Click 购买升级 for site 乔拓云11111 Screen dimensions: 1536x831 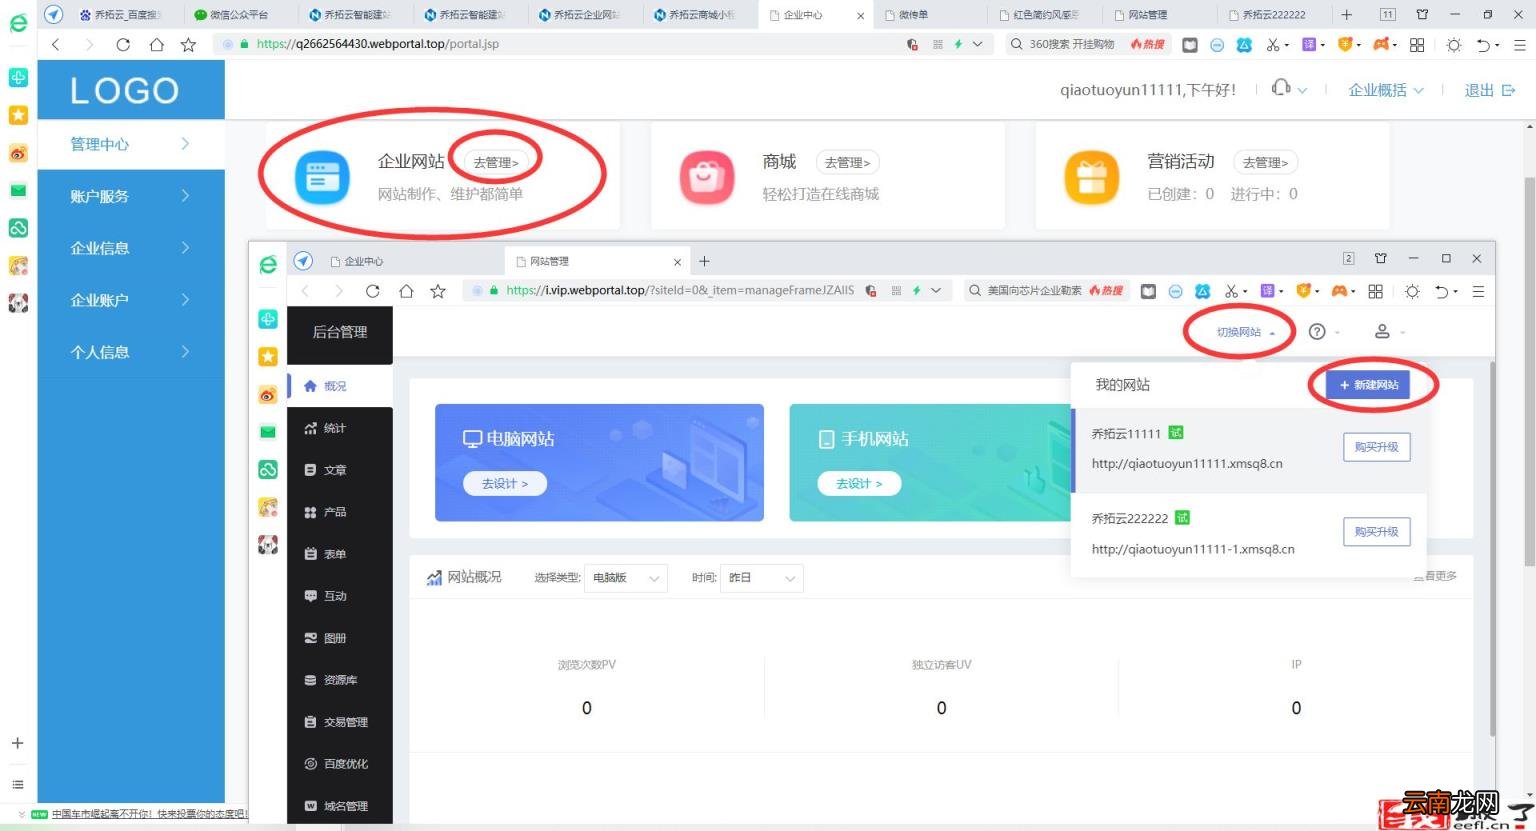click(x=1376, y=447)
